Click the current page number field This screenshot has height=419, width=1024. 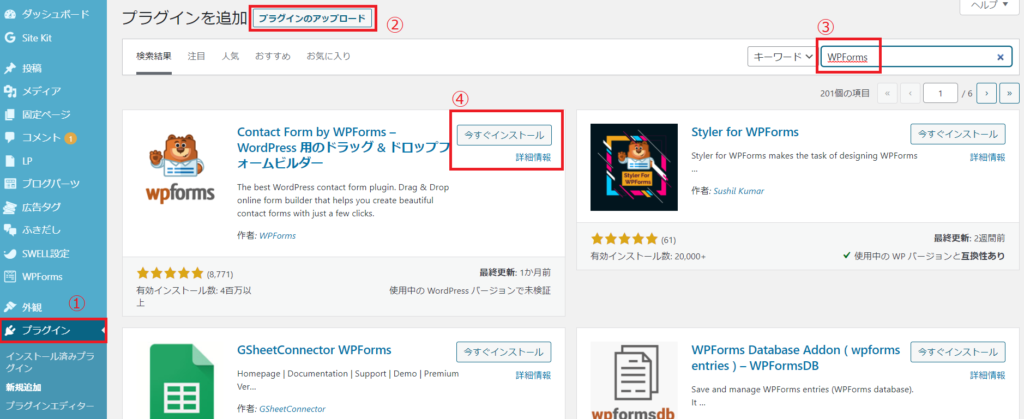click(x=940, y=93)
